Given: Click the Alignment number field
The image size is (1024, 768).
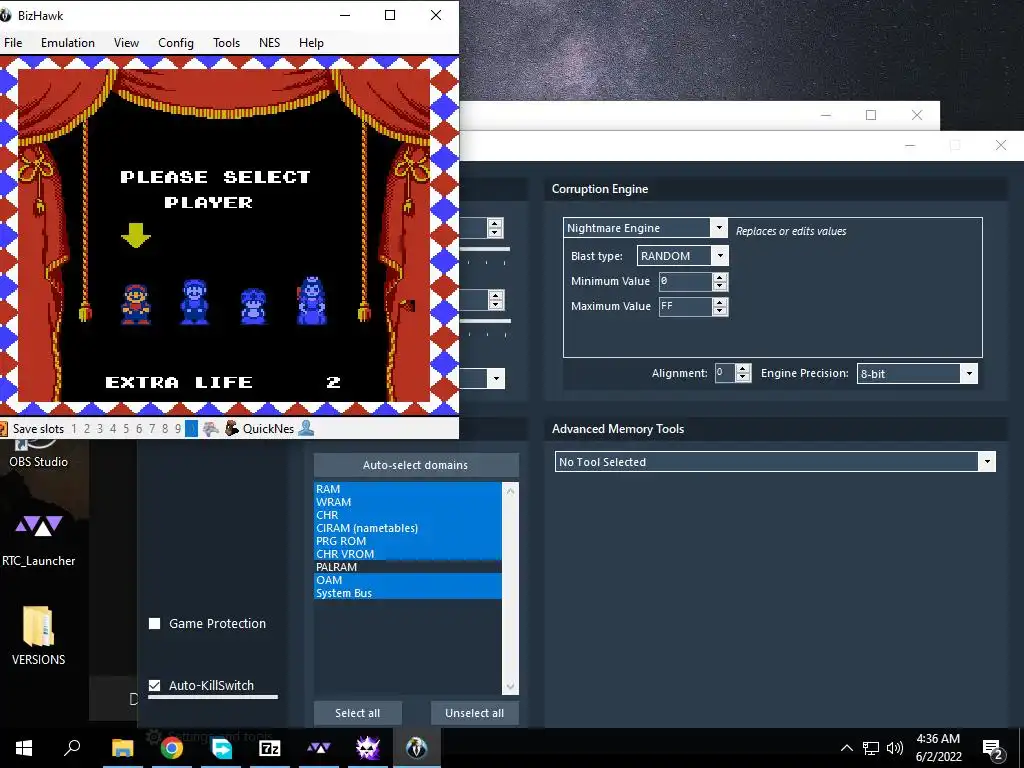Looking at the screenshot, I should click(x=725, y=373).
